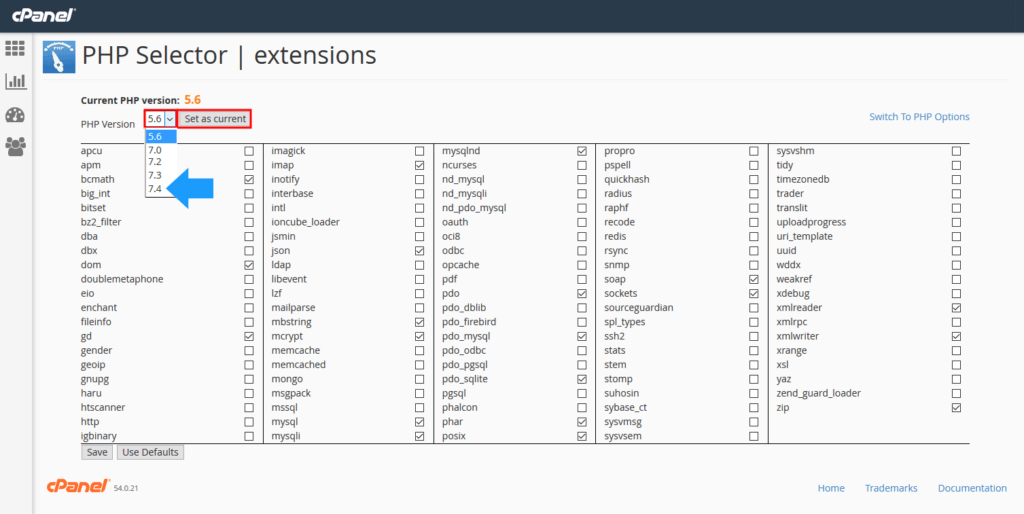
Task: Open the statistics bar chart sidebar icon
Action: pyautogui.click(x=15, y=81)
